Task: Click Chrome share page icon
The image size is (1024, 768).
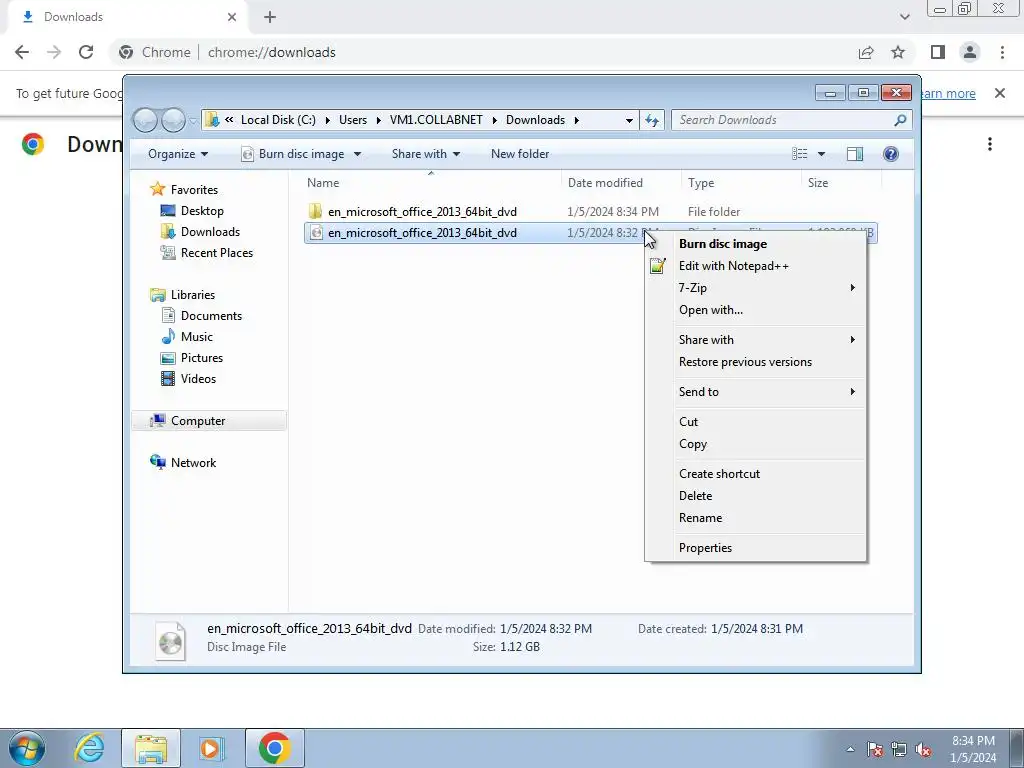Action: [x=866, y=52]
